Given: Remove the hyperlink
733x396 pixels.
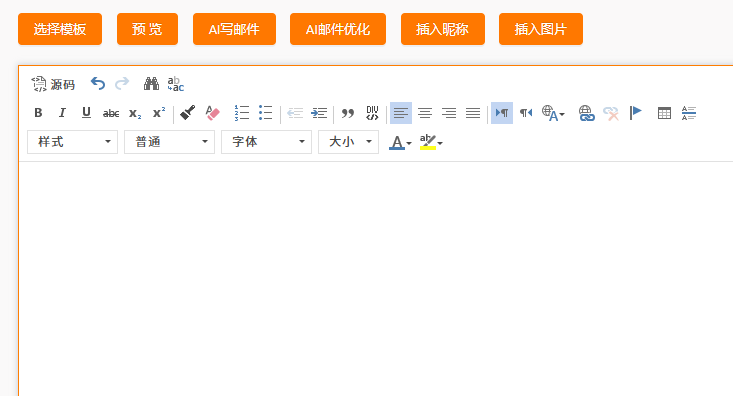Looking at the screenshot, I should point(611,113).
